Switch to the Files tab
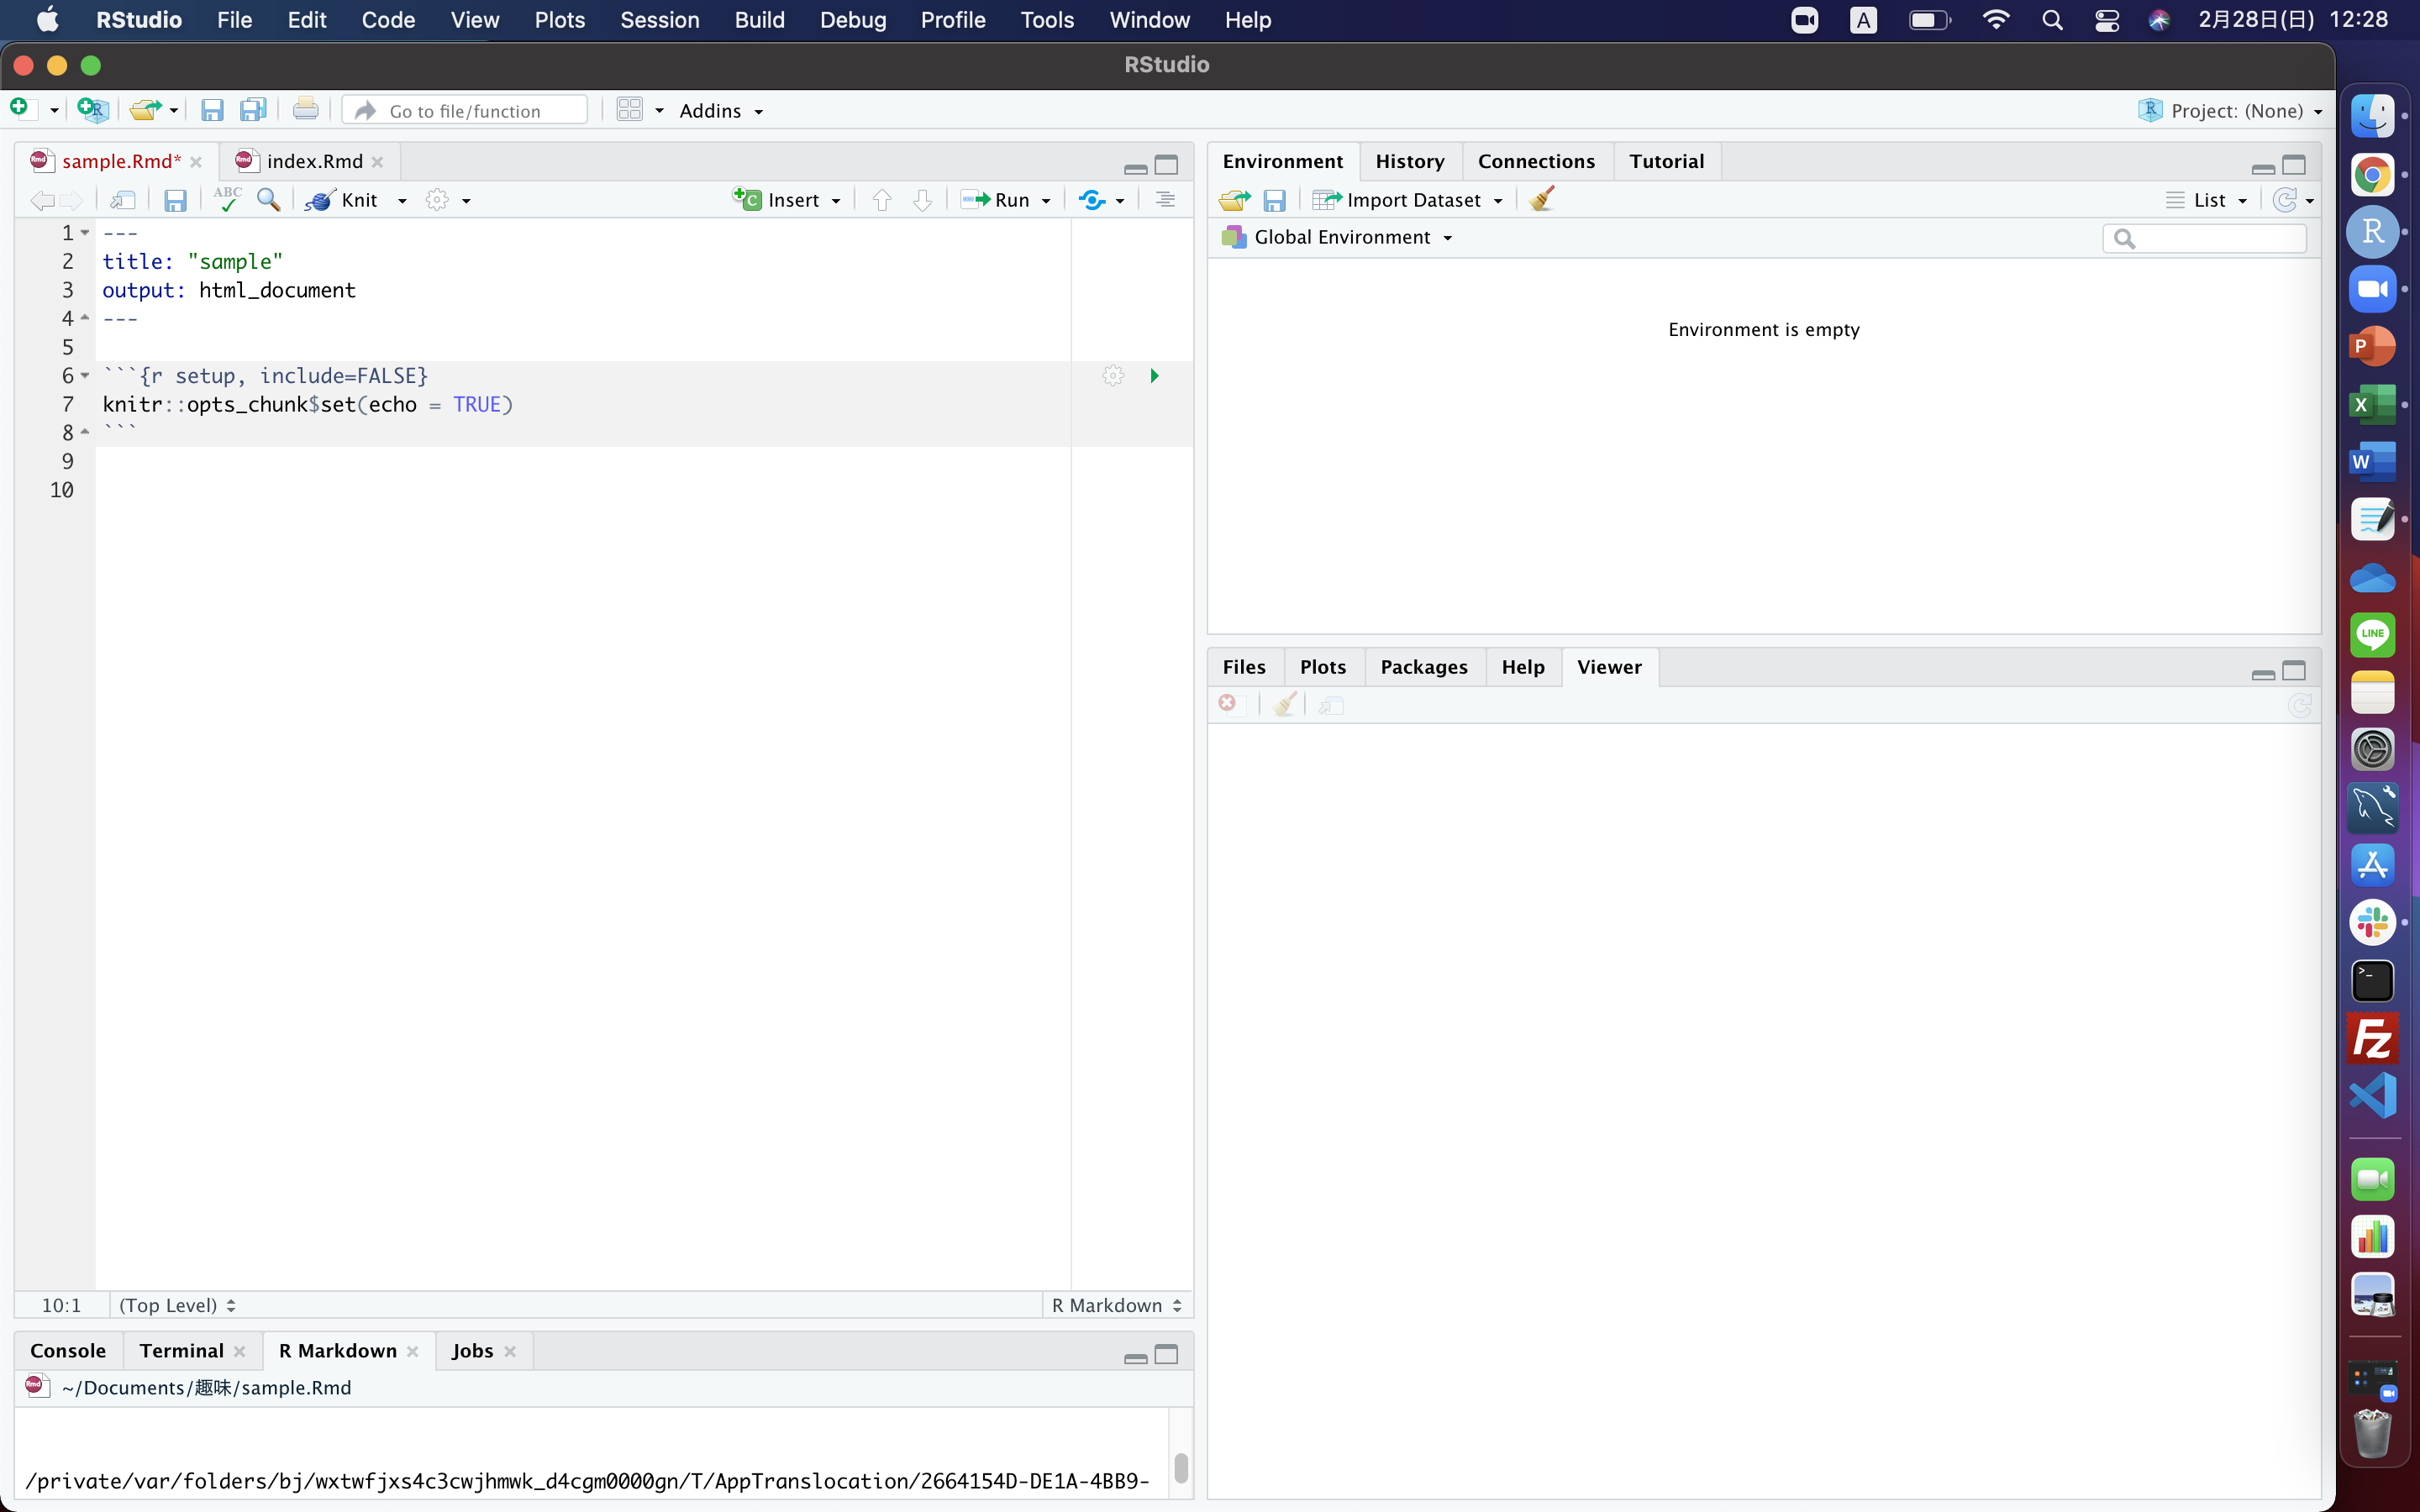 1244,667
